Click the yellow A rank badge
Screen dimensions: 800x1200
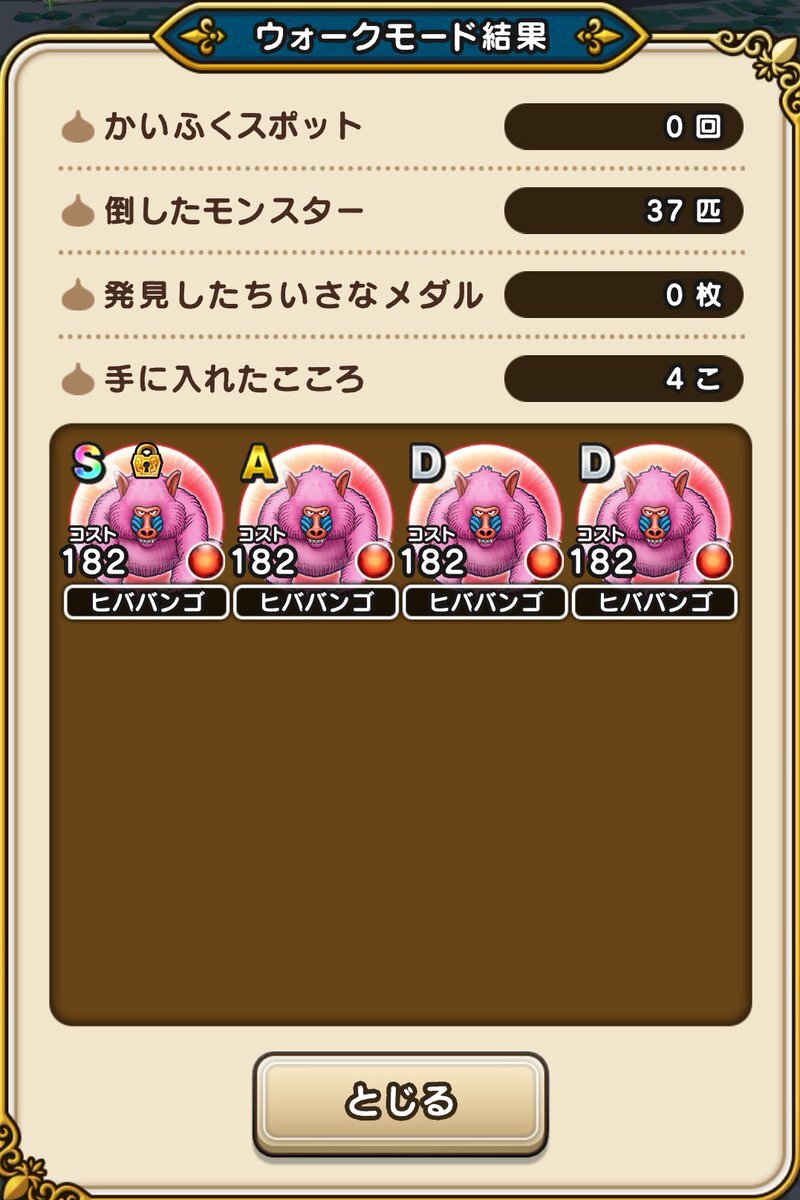(259, 463)
